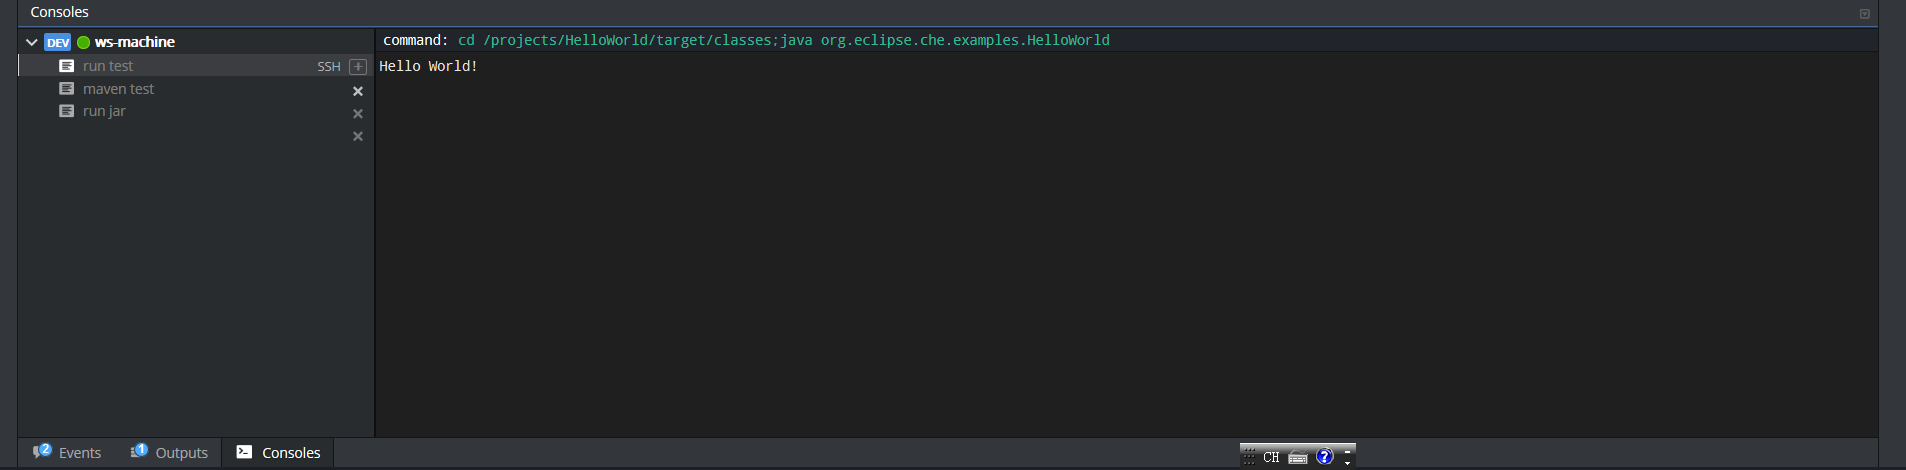The width and height of the screenshot is (1906, 470).
Task: Open SSH for run test
Action: tap(328, 67)
